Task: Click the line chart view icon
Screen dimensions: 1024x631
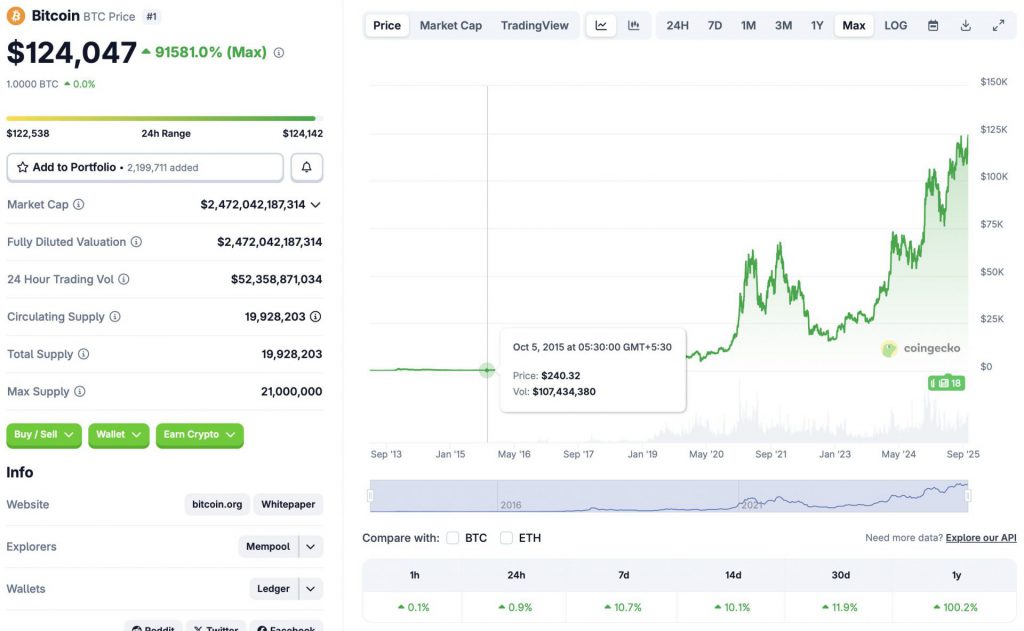Action: (601, 25)
